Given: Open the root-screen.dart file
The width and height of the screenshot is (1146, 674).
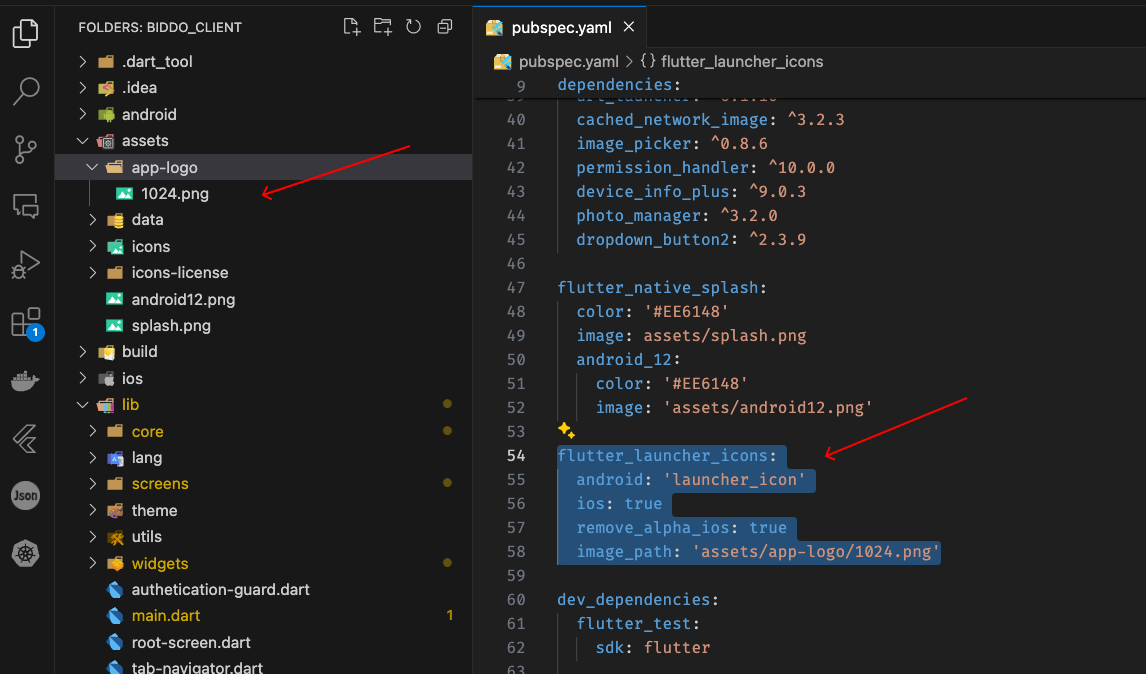Looking at the screenshot, I should (x=191, y=642).
